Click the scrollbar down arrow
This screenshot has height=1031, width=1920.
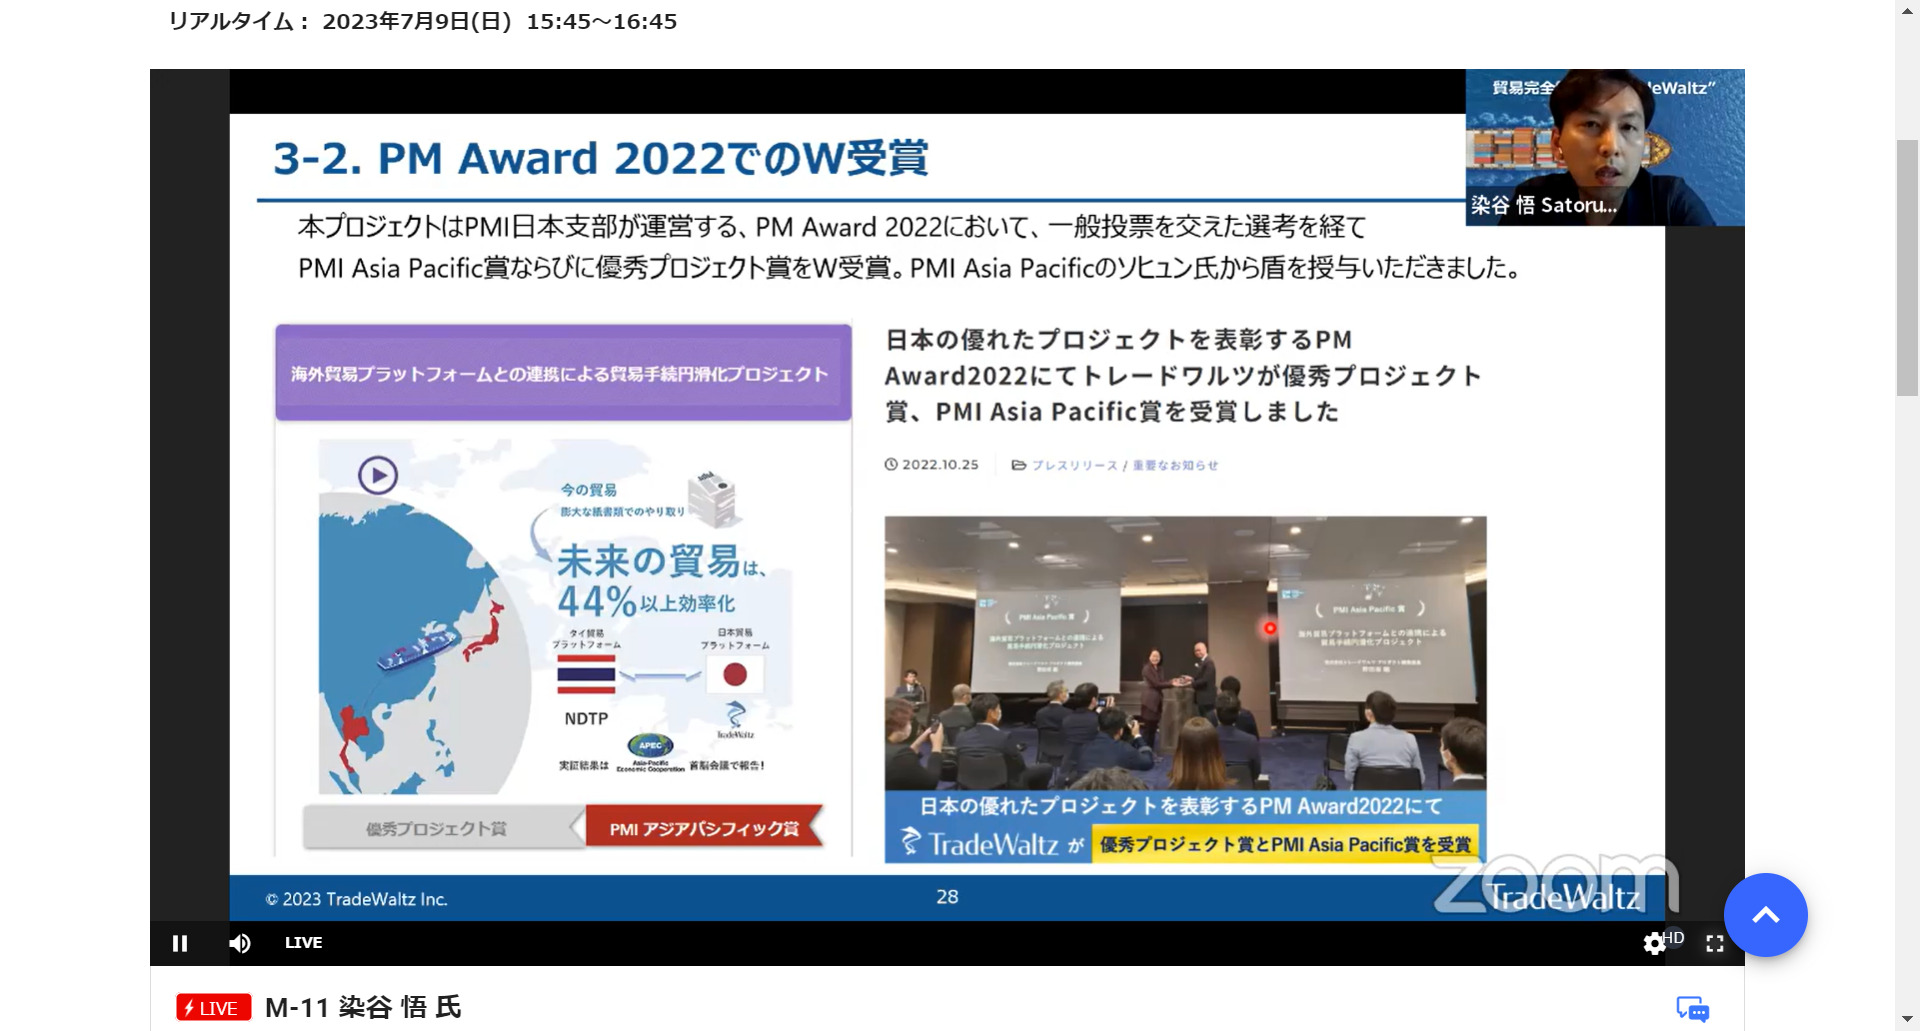[1907, 1020]
